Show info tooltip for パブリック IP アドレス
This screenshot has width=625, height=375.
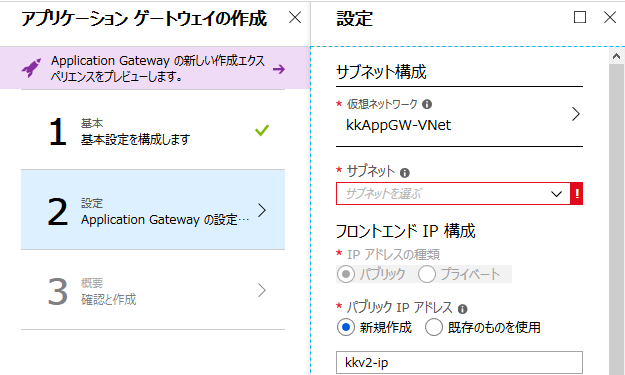462,309
